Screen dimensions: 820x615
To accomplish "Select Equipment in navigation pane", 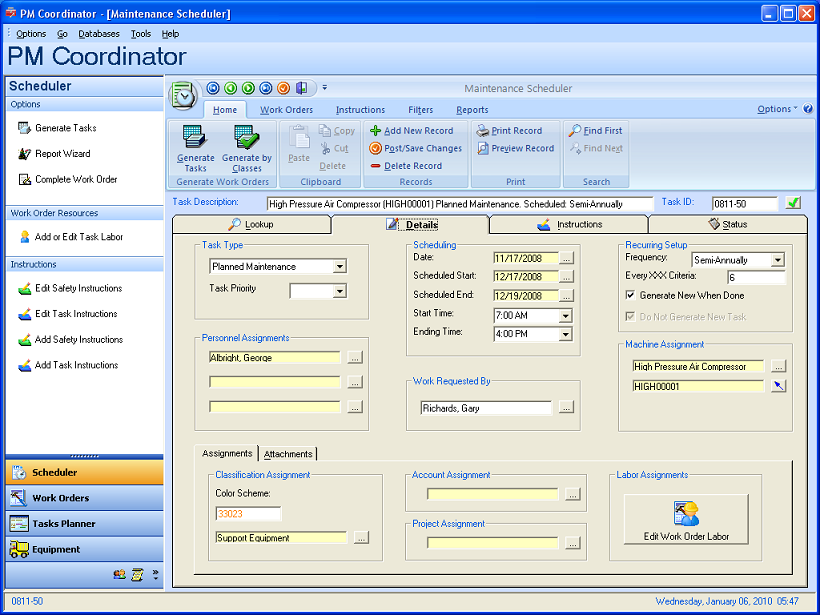I will (84, 549).
